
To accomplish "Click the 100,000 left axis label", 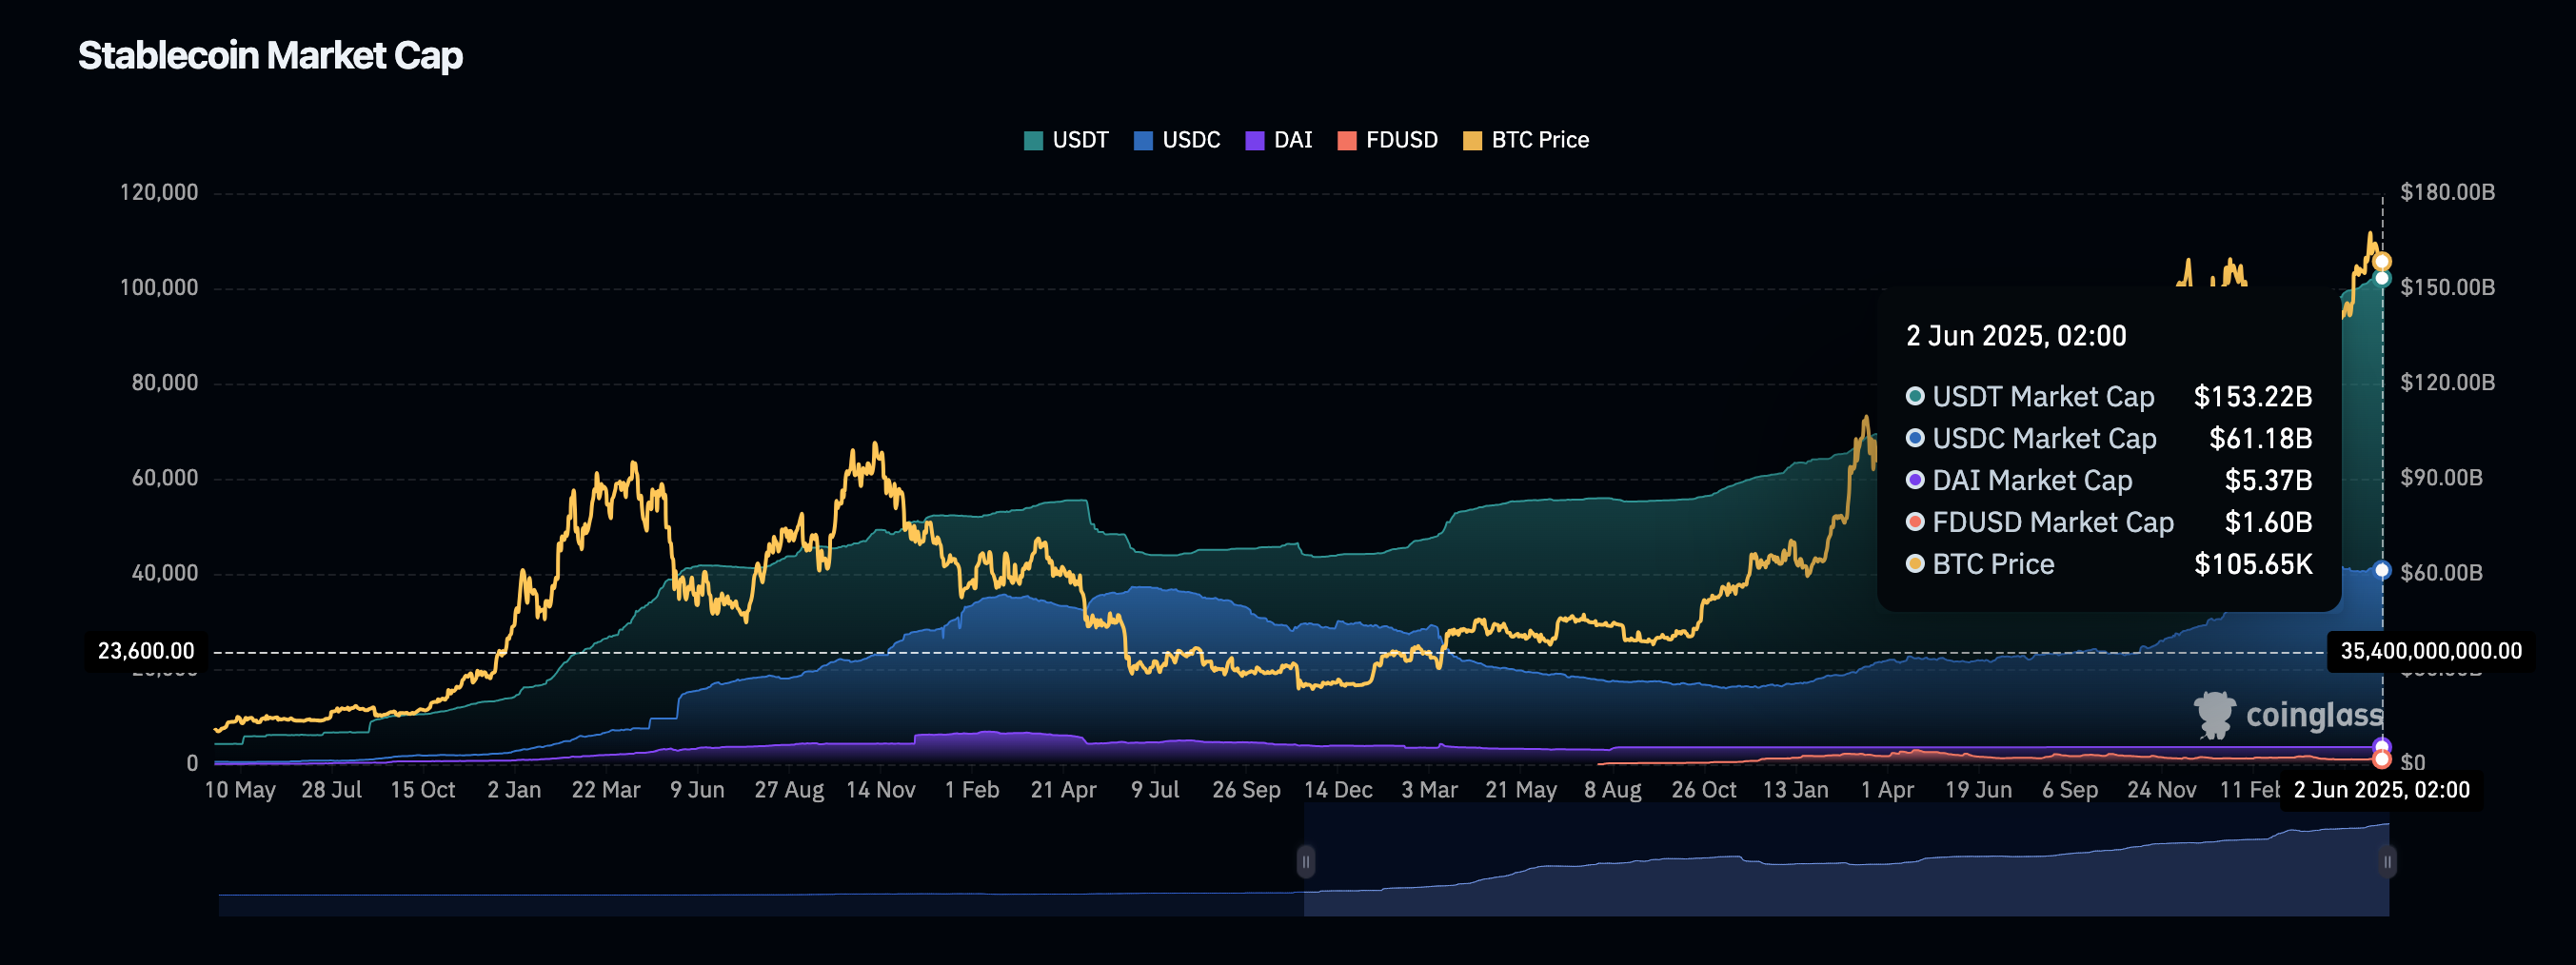I will (159, 288).
